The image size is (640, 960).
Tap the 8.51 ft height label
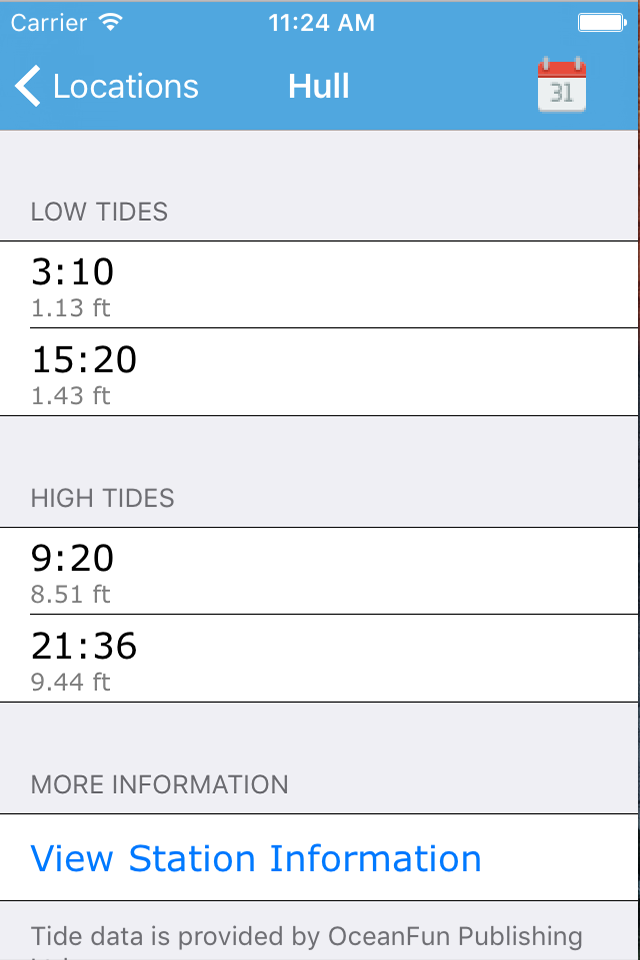pyautogui.click(x=70, y=594)
